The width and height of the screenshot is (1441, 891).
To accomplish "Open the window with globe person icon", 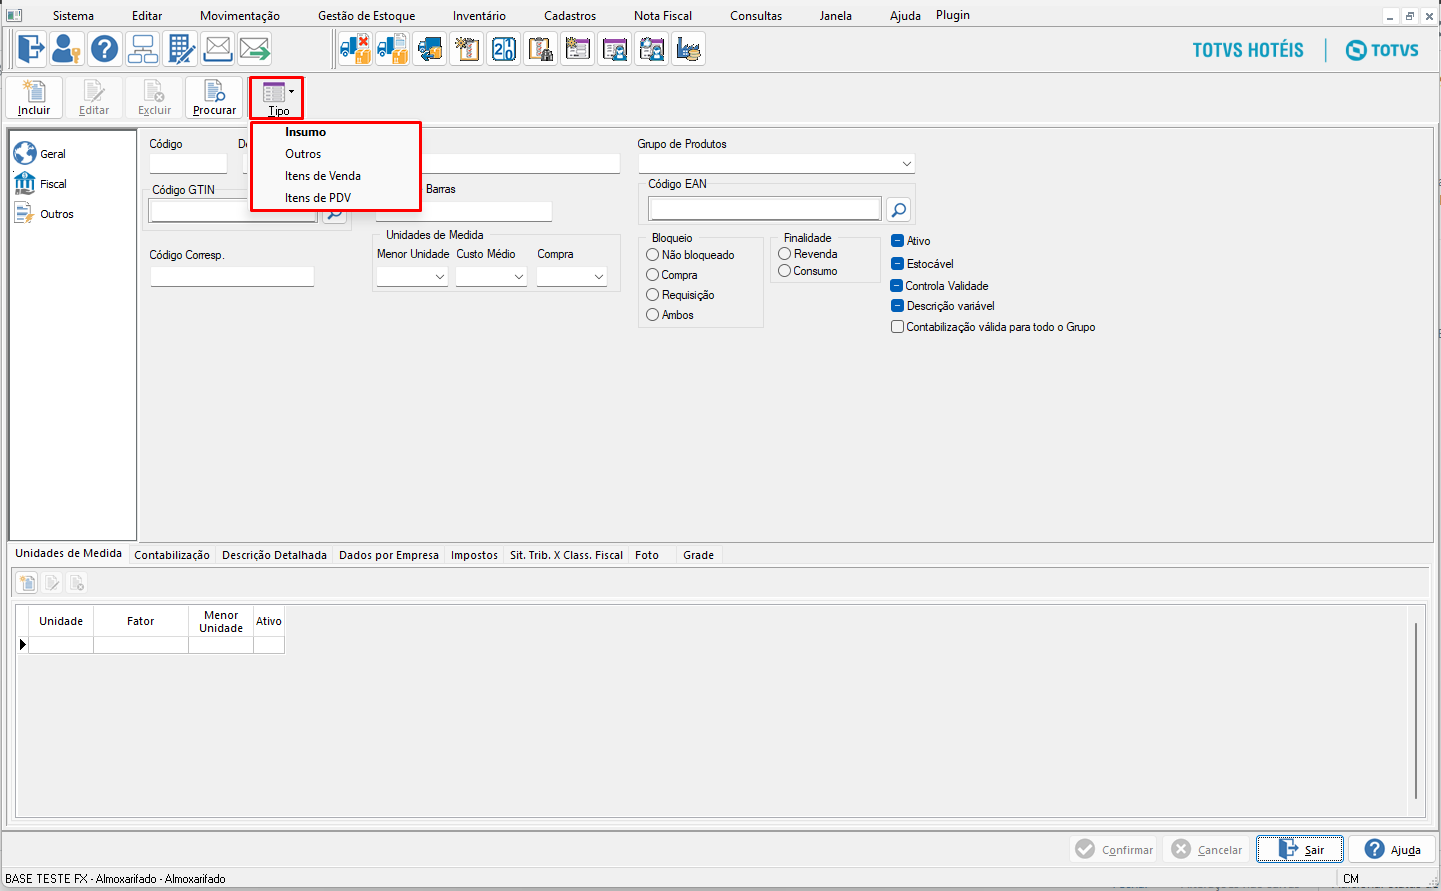I will (651, 48).
